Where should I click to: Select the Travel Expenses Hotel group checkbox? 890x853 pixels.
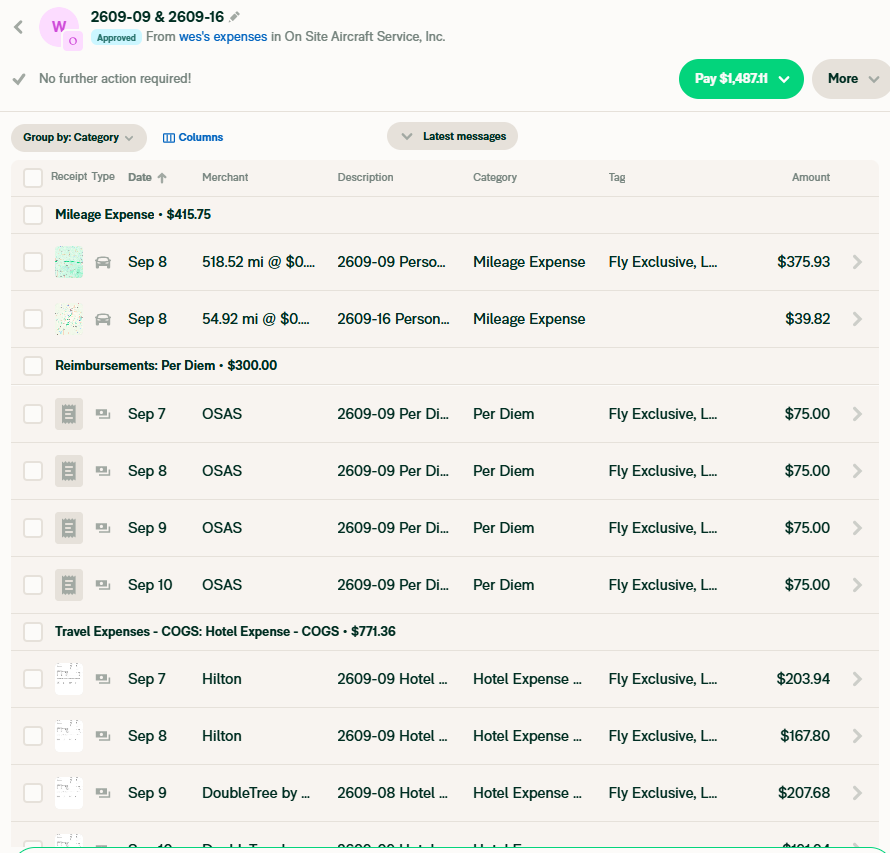33,632
